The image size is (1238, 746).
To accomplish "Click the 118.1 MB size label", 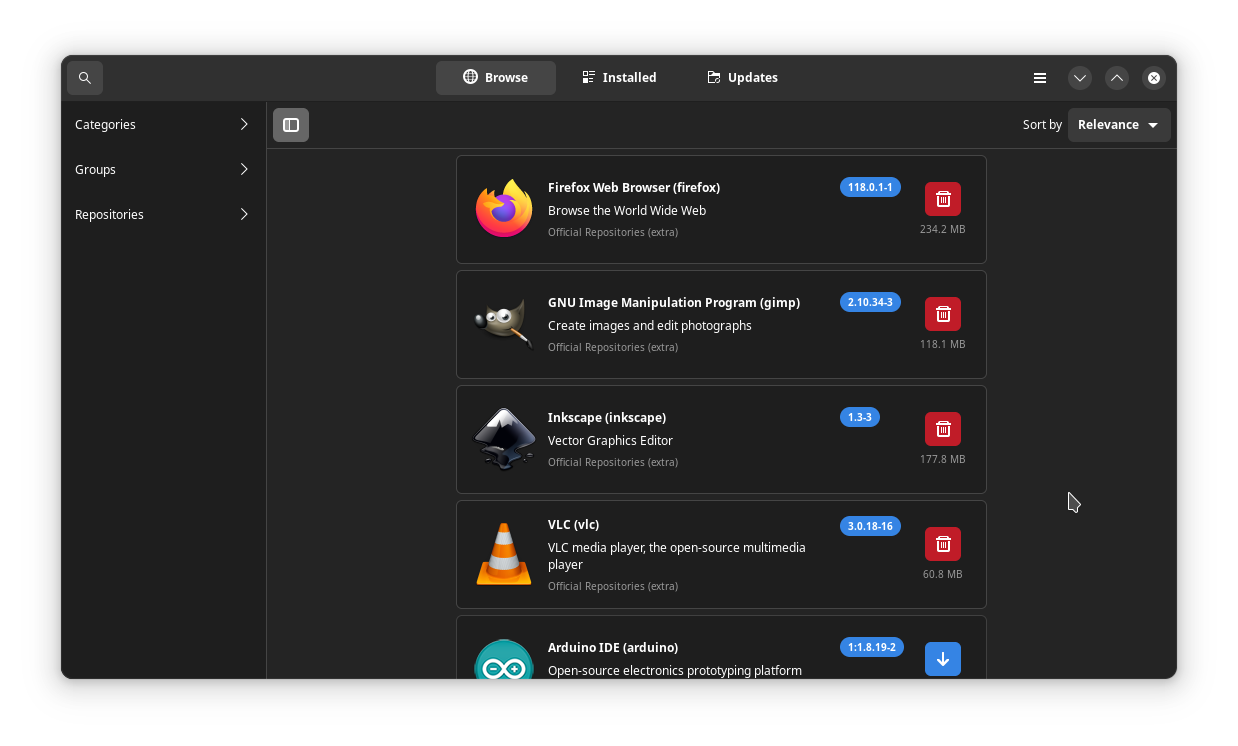I will [943, 344].
